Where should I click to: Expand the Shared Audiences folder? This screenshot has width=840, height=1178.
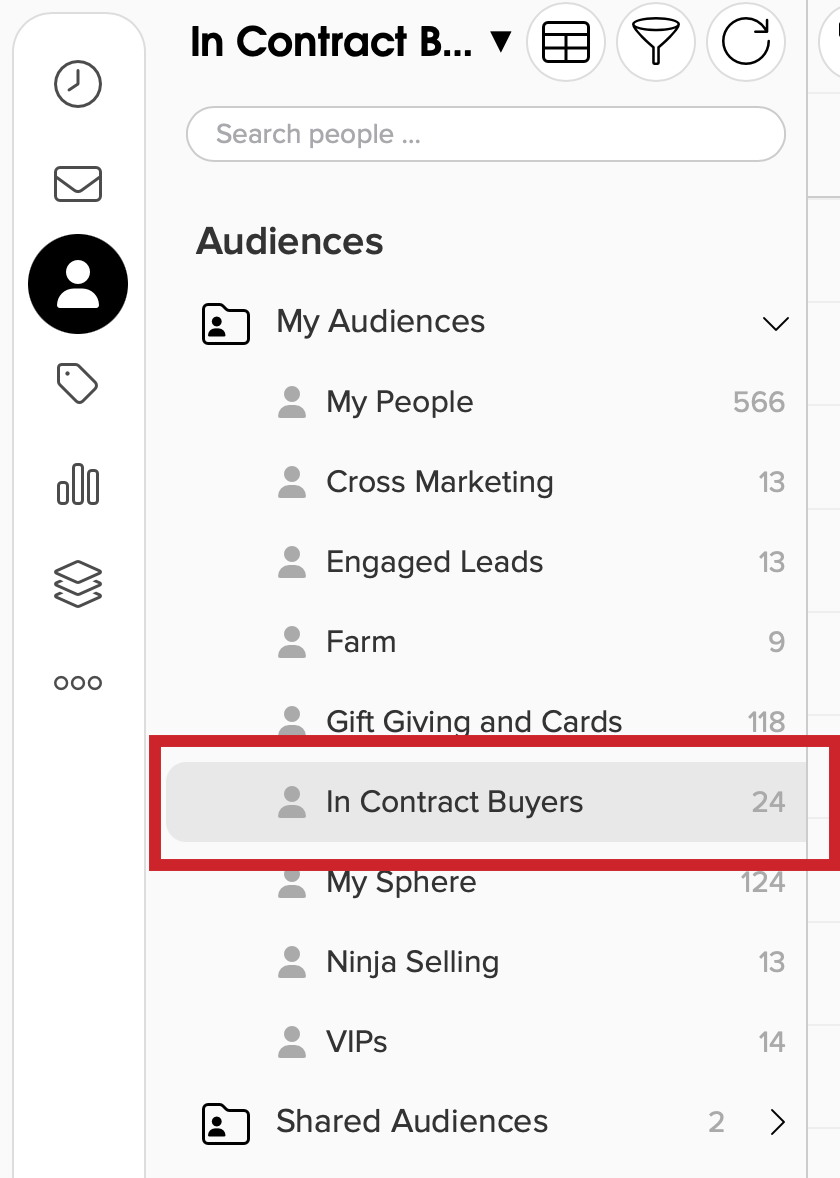778,1122
